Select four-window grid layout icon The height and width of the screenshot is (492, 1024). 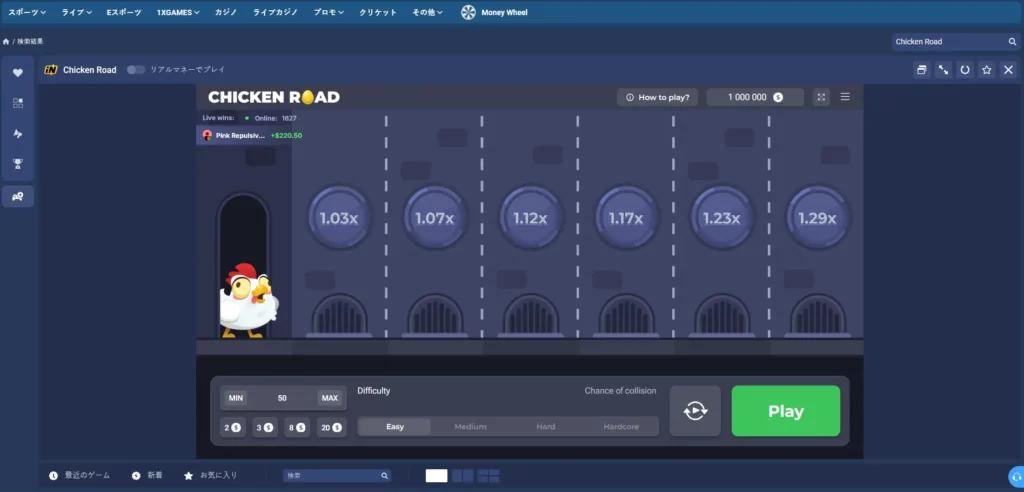488,476
